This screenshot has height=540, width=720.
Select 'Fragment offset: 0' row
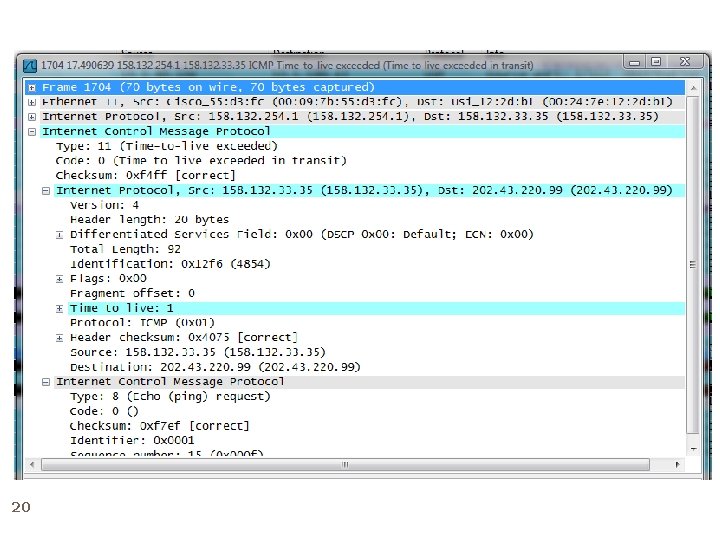pyautogui.click(x=132, y=293)
